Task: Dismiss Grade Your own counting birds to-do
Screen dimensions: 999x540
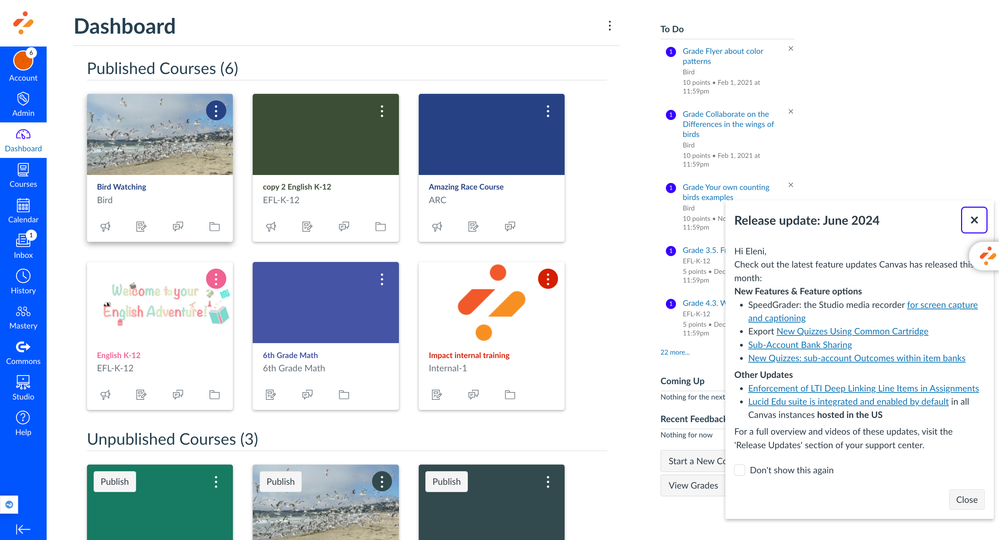Action: [x=791, y=185]
